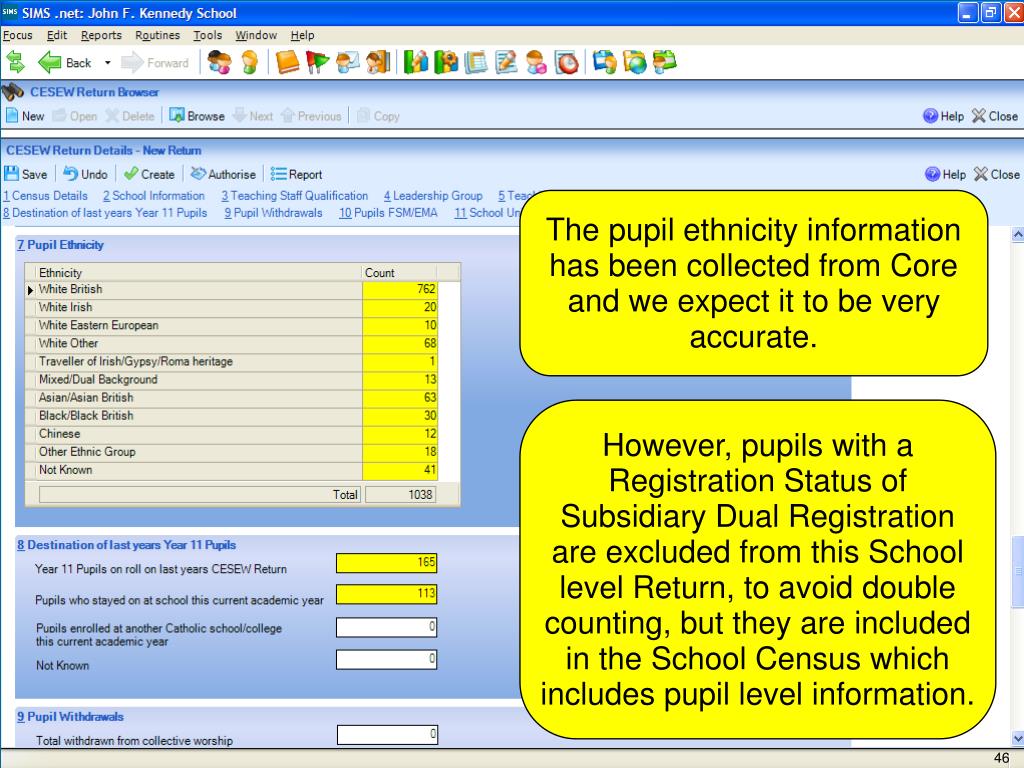Open the Focus menu
This screenshot has width=1024, height=768.
pos(18,35)
